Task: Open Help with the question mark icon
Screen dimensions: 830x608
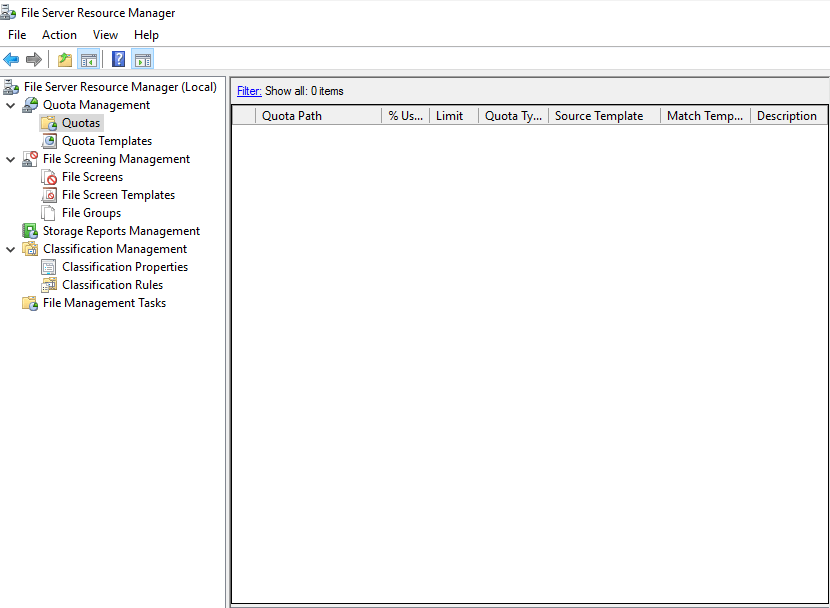Action: click(x=119, y=59)
